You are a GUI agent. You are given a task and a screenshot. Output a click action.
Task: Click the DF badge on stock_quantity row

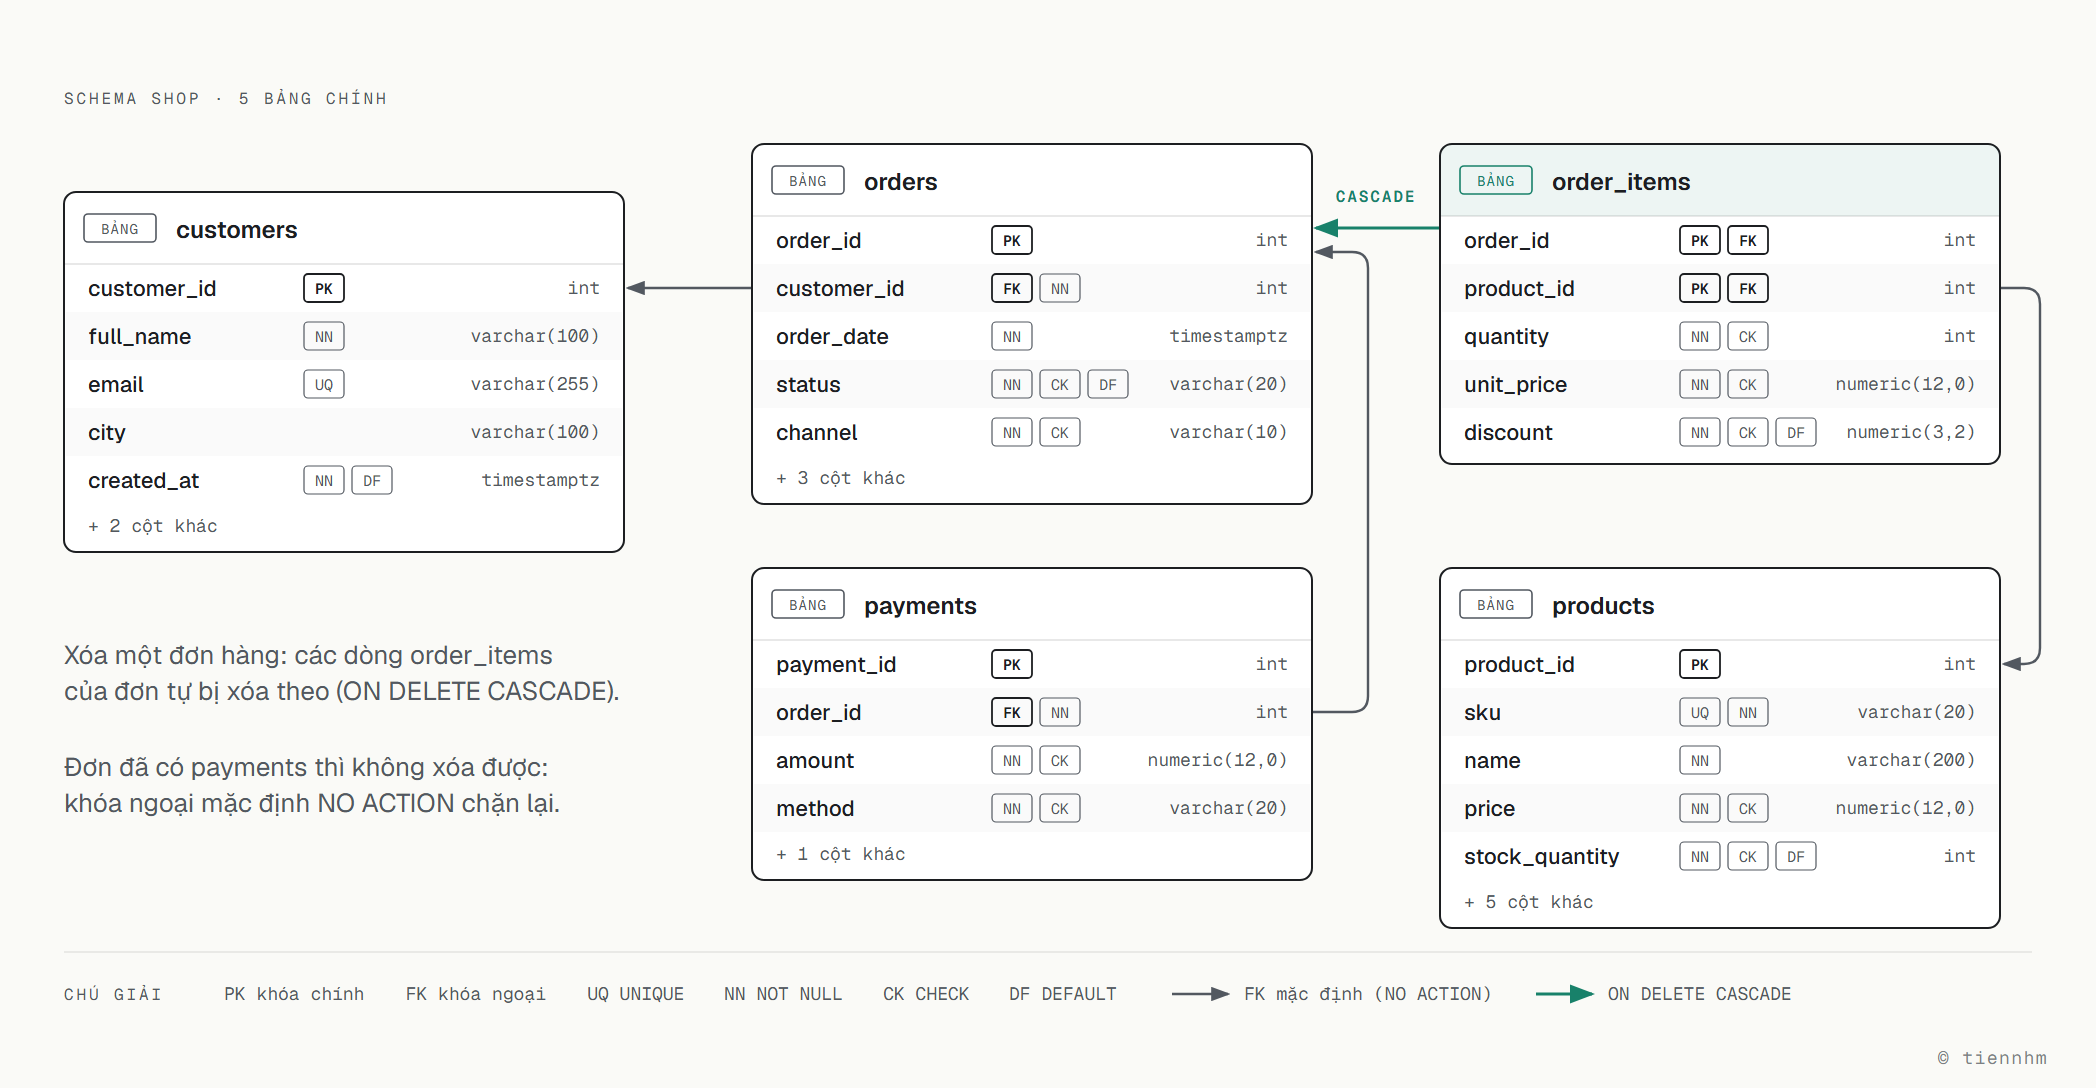pos(1796,856)
